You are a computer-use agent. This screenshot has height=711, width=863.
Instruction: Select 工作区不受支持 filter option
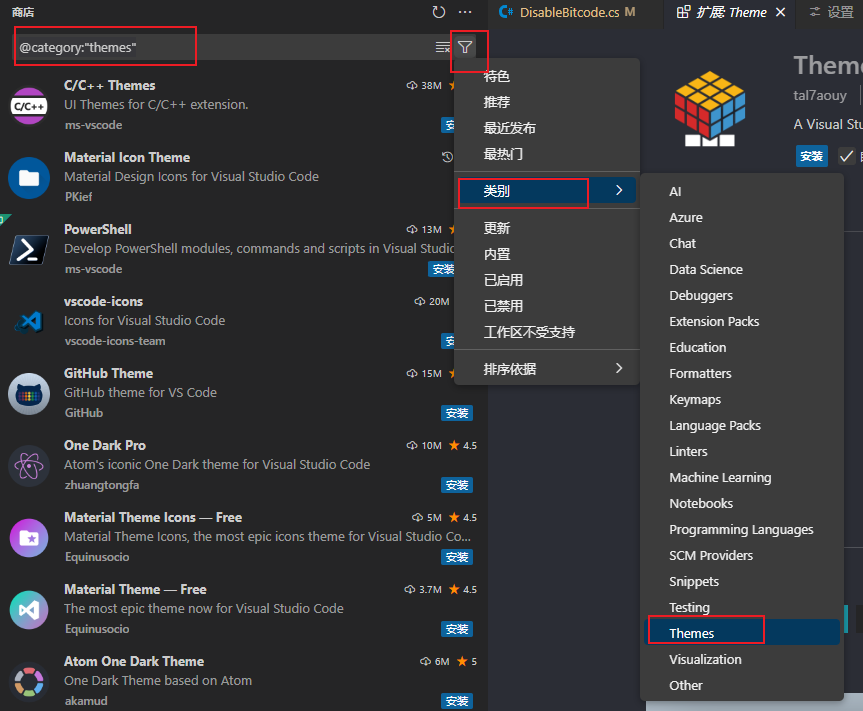tap(548, 332)
